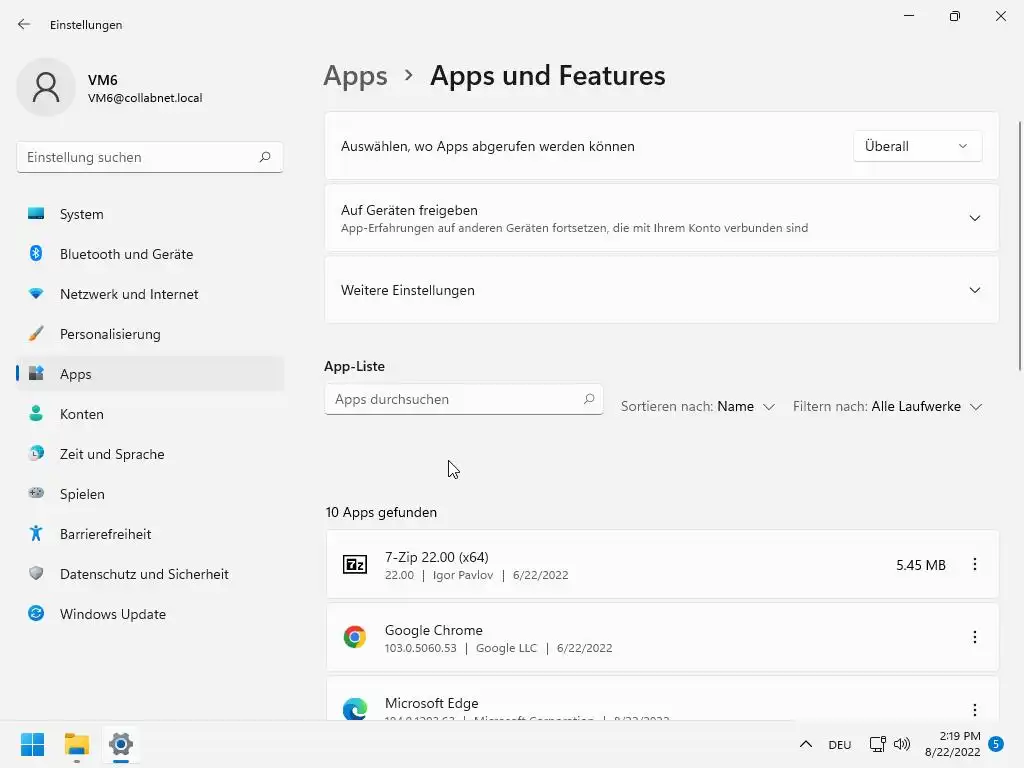
Task: Focus the Einstellung suchen search field
Action: [140, 157]
